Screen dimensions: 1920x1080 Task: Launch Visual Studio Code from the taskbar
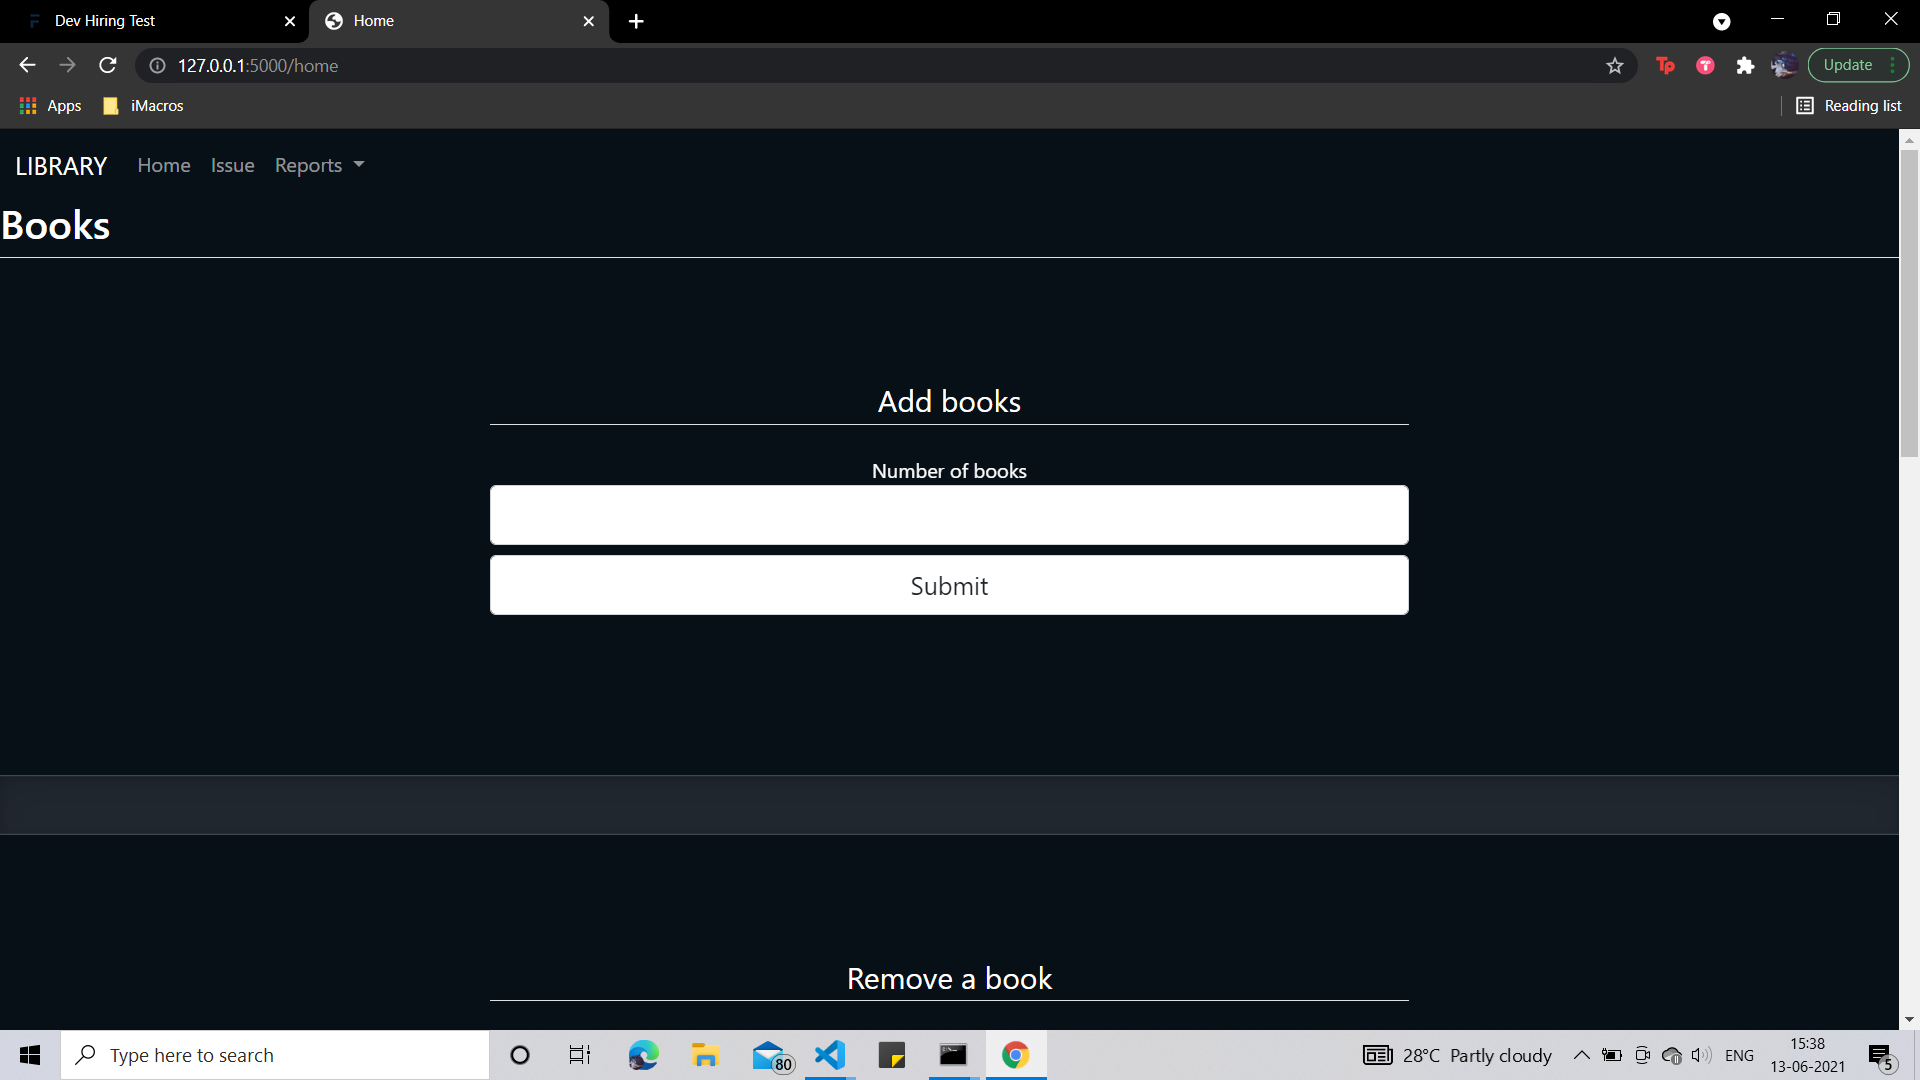829,1055
